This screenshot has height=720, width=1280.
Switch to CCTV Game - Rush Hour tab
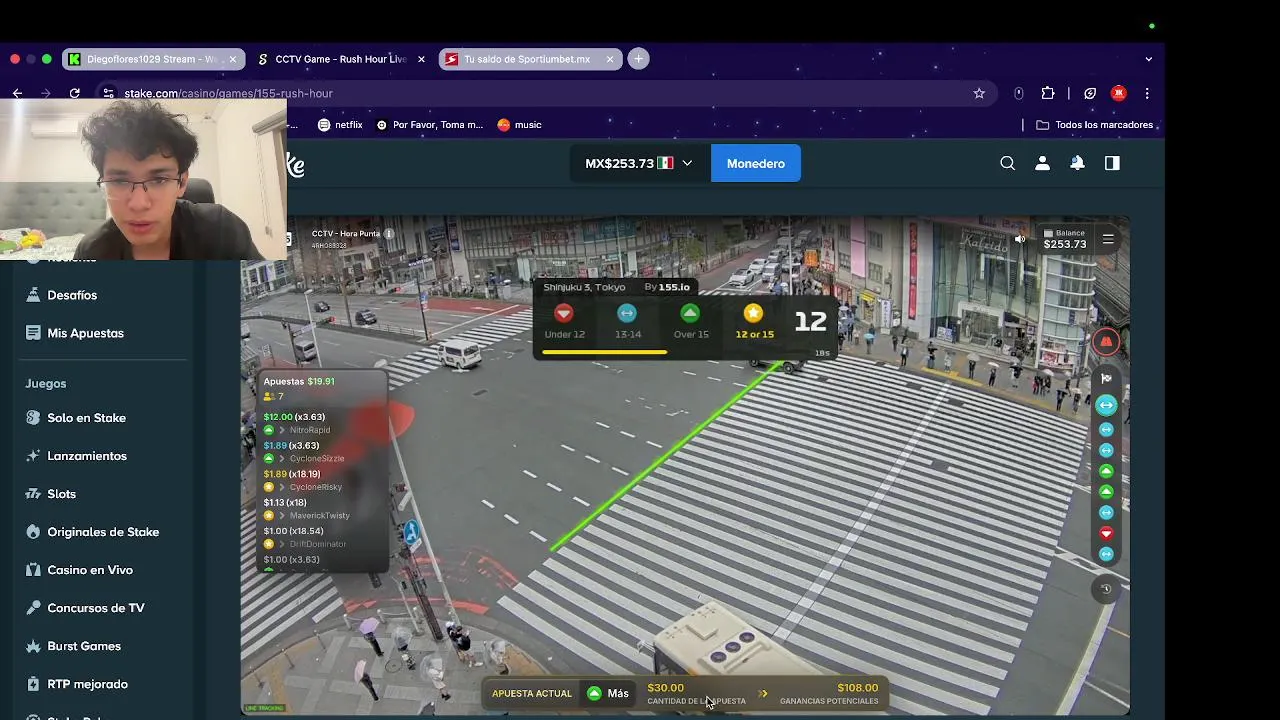(340, 59)
